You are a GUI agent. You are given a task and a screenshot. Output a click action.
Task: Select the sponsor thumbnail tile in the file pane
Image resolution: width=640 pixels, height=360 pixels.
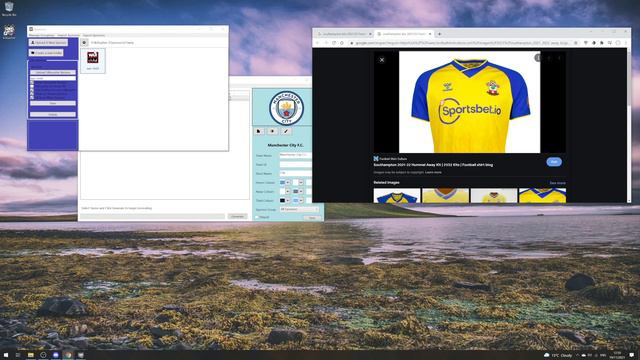[x=93, y=61]
